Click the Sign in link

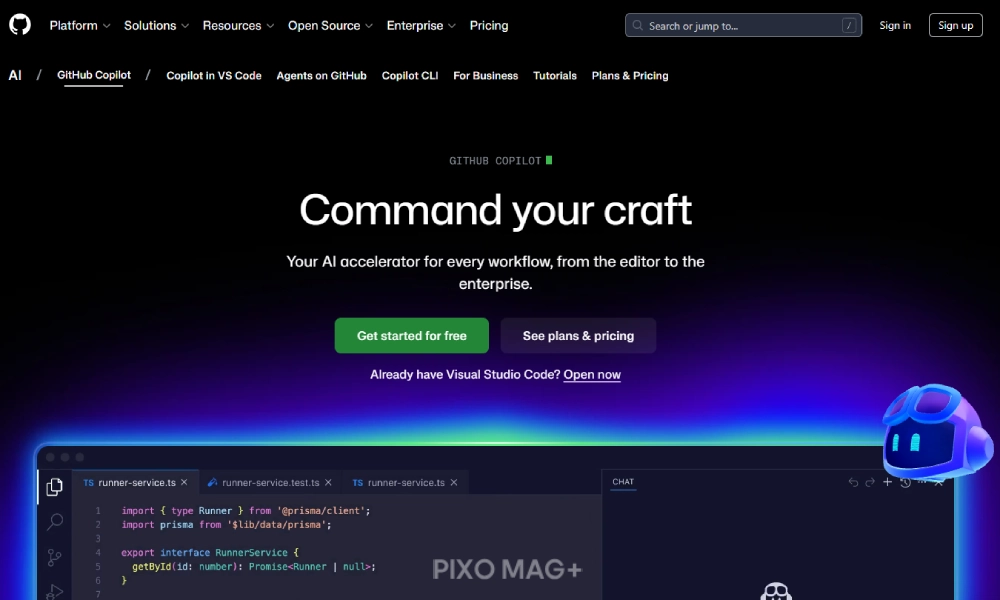pos(895,26)
